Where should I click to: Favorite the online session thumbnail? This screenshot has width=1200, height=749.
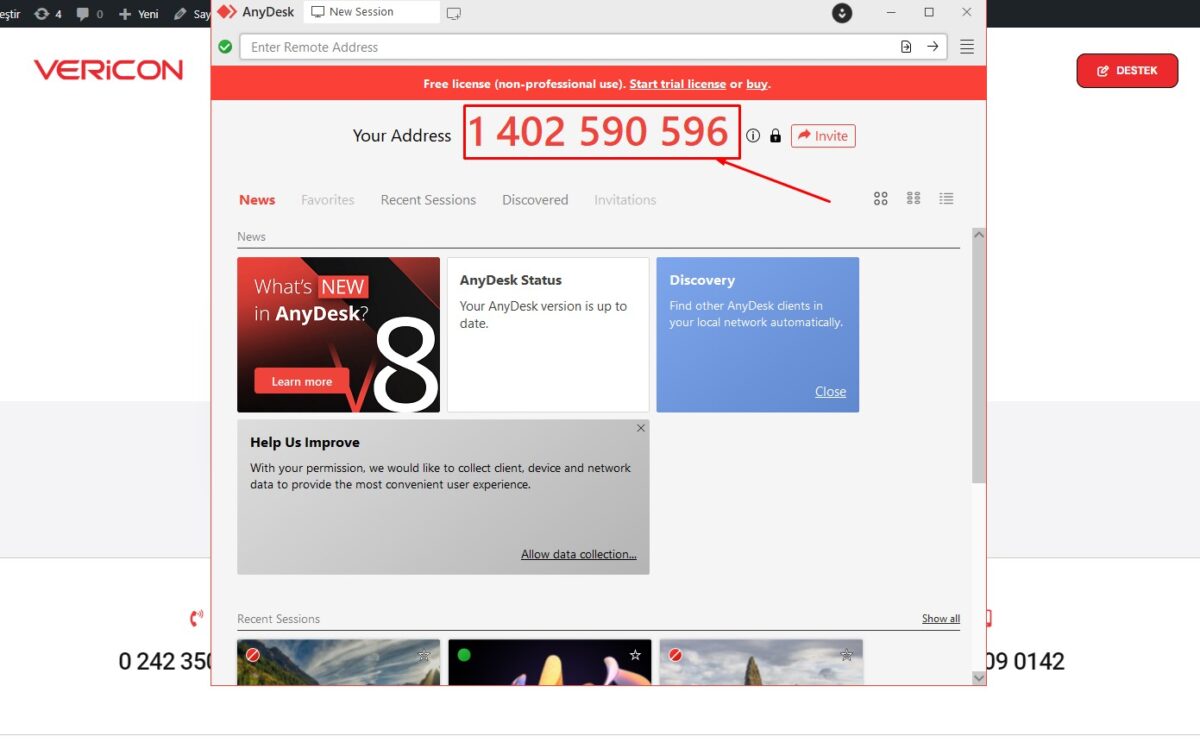pyautogui.click(x=634, y=655)
